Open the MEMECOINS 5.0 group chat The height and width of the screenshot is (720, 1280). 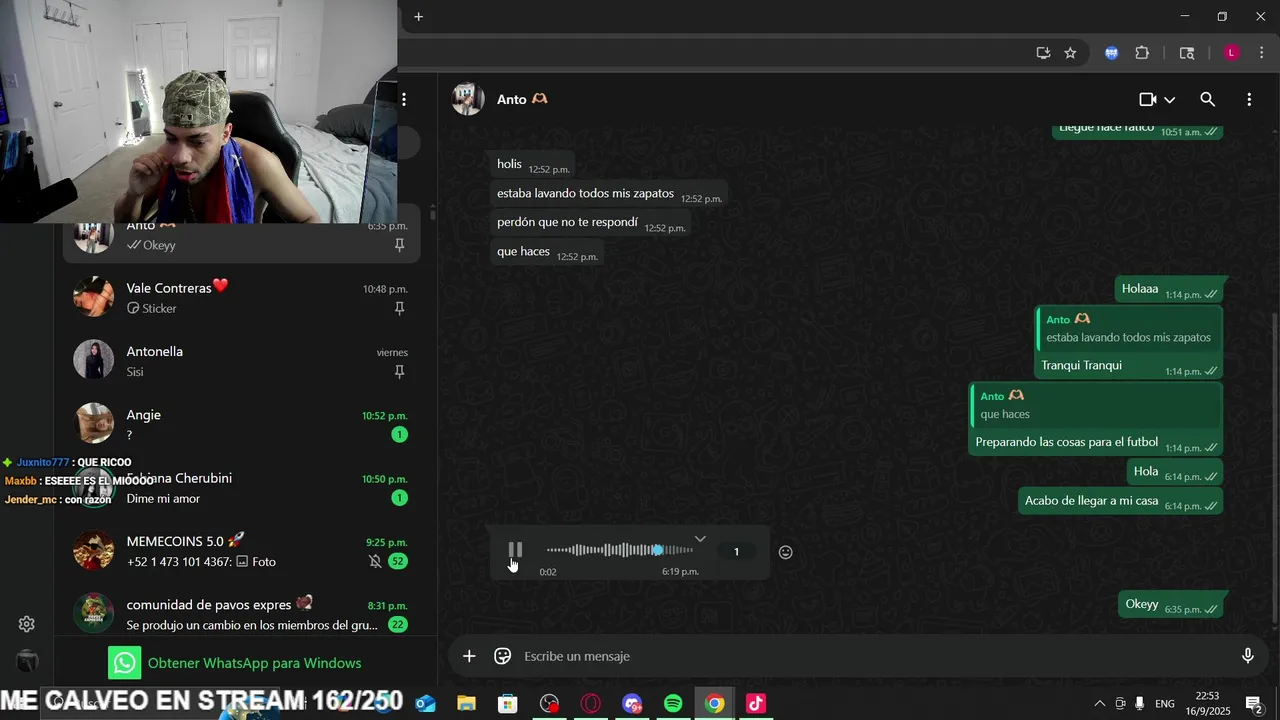coord(241,551)
